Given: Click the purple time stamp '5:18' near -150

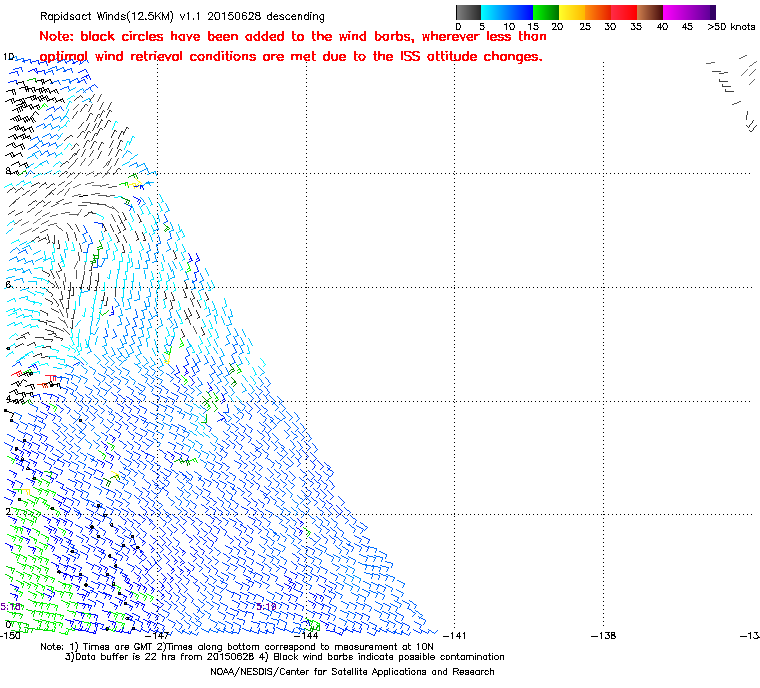Looking at the screenshot, I should click(10, 607).
